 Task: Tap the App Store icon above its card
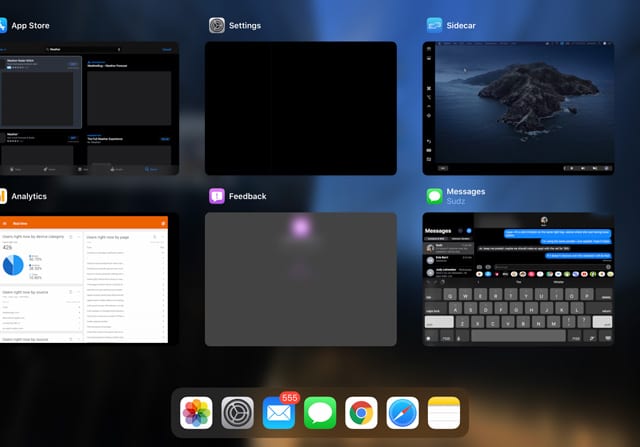coord(3,25)
